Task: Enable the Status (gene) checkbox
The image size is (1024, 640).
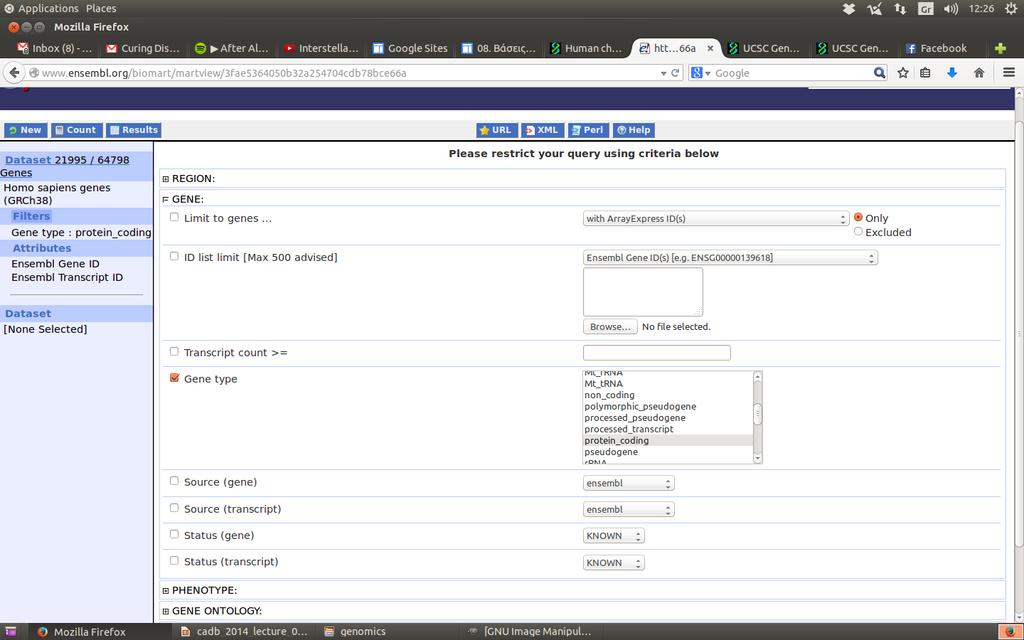Action: click(174, 534)
